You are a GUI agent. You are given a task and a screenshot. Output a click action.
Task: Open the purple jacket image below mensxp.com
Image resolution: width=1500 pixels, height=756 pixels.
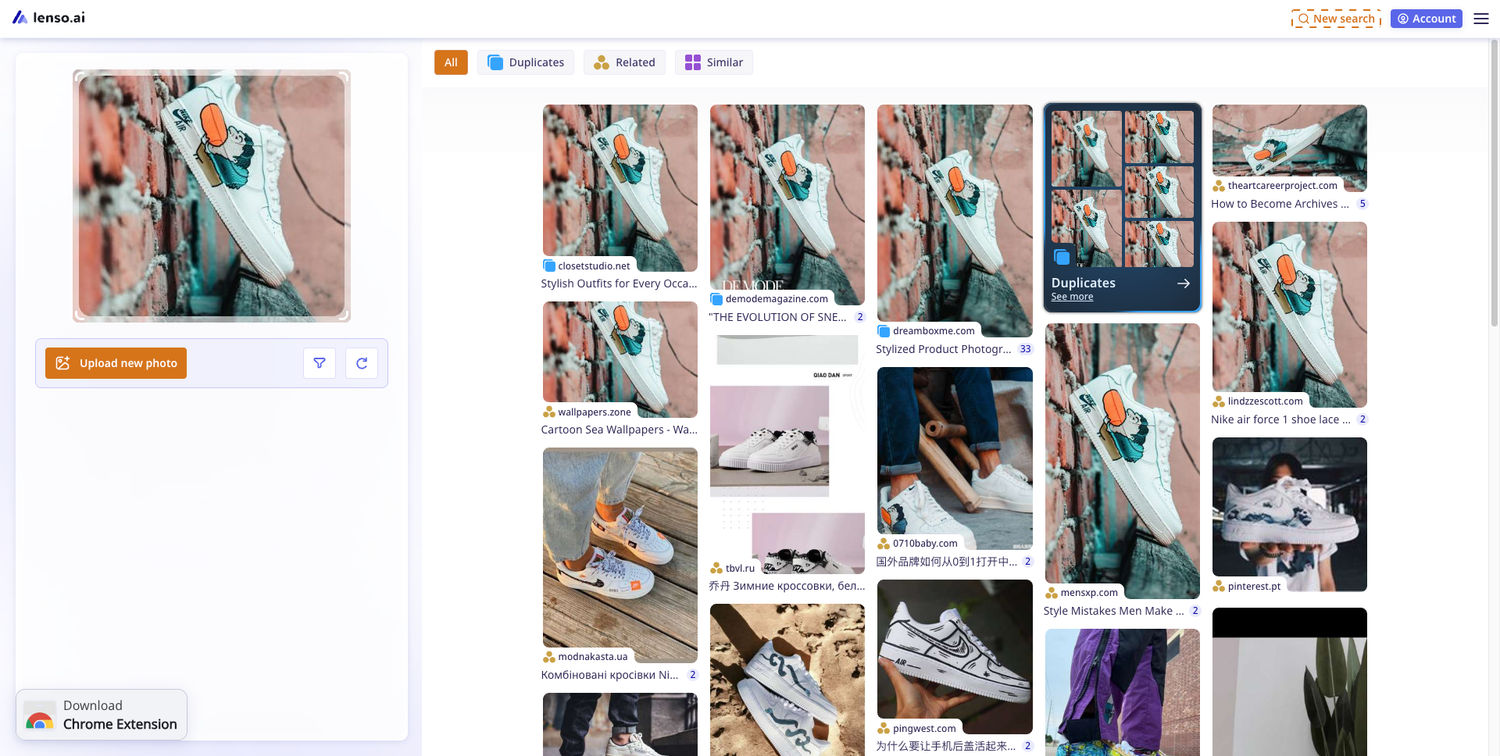coord(1122,692)
